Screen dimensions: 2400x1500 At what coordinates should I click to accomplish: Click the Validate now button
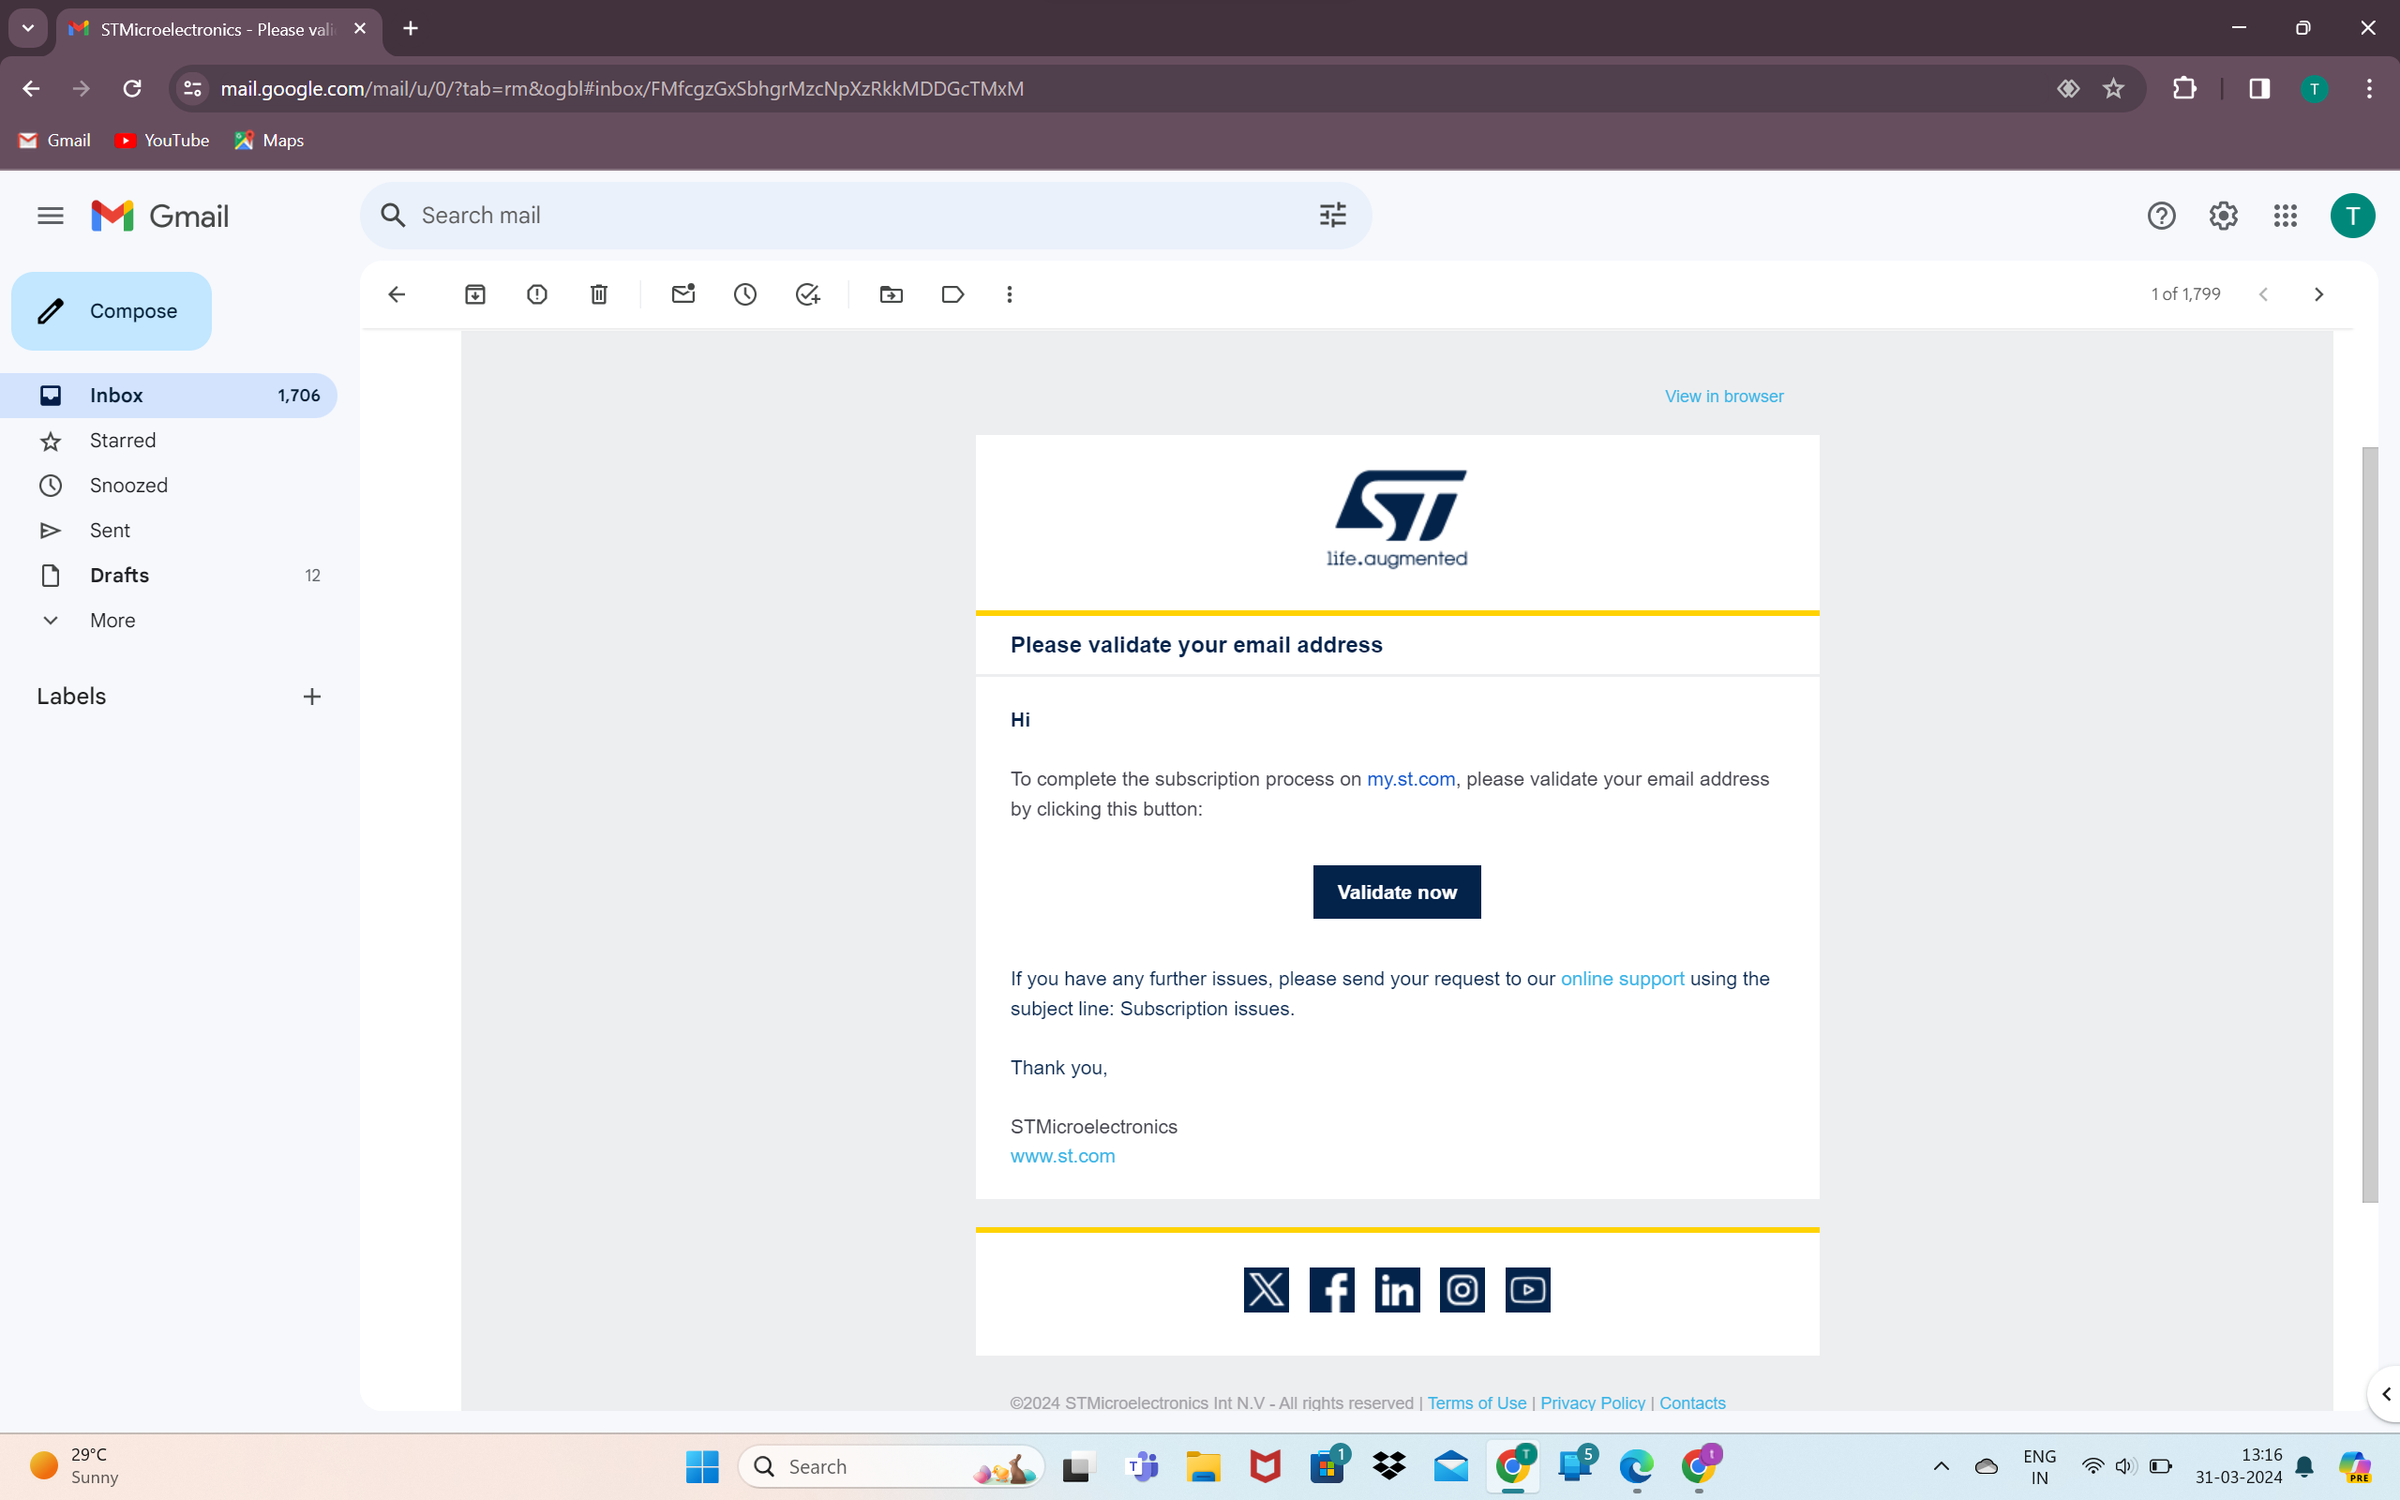tap(1396, 892)
